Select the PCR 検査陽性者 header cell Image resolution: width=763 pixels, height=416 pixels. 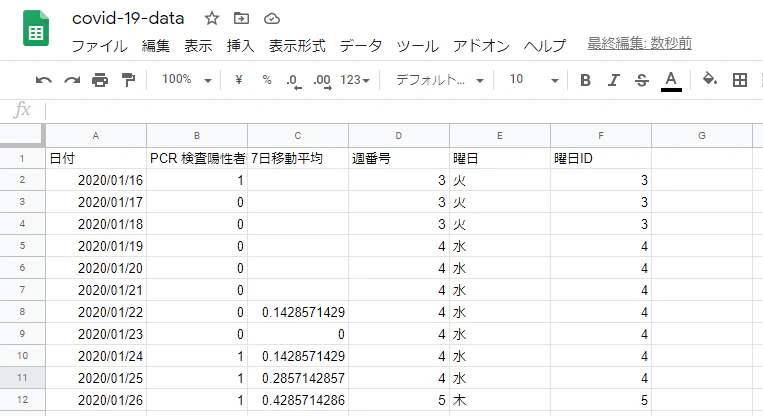[197, 158]
